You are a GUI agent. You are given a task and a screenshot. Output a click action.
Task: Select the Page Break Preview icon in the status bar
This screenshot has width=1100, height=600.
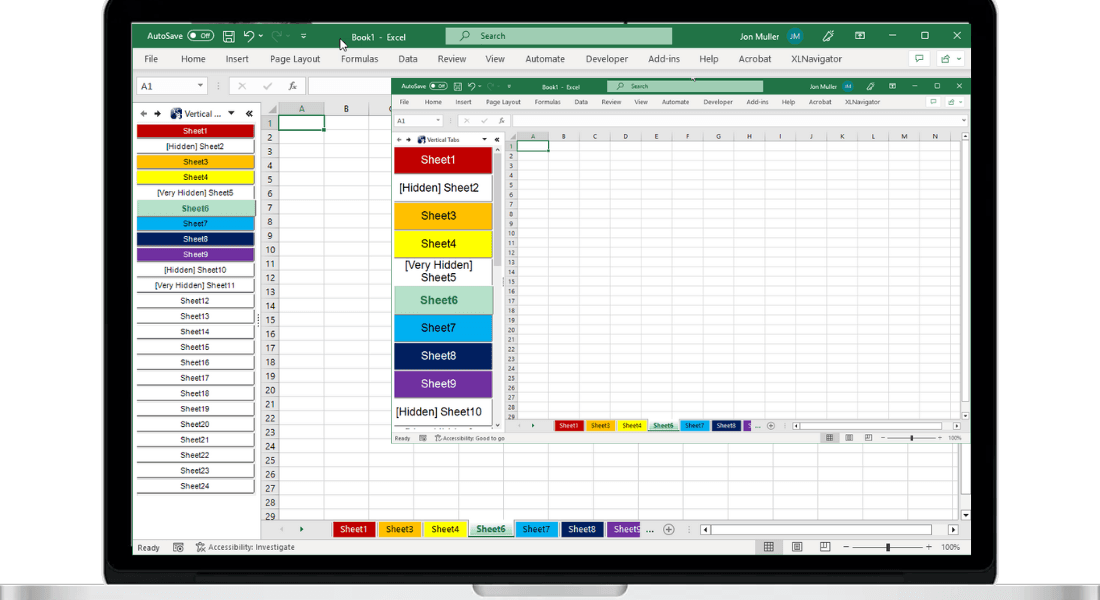[825, 546]
